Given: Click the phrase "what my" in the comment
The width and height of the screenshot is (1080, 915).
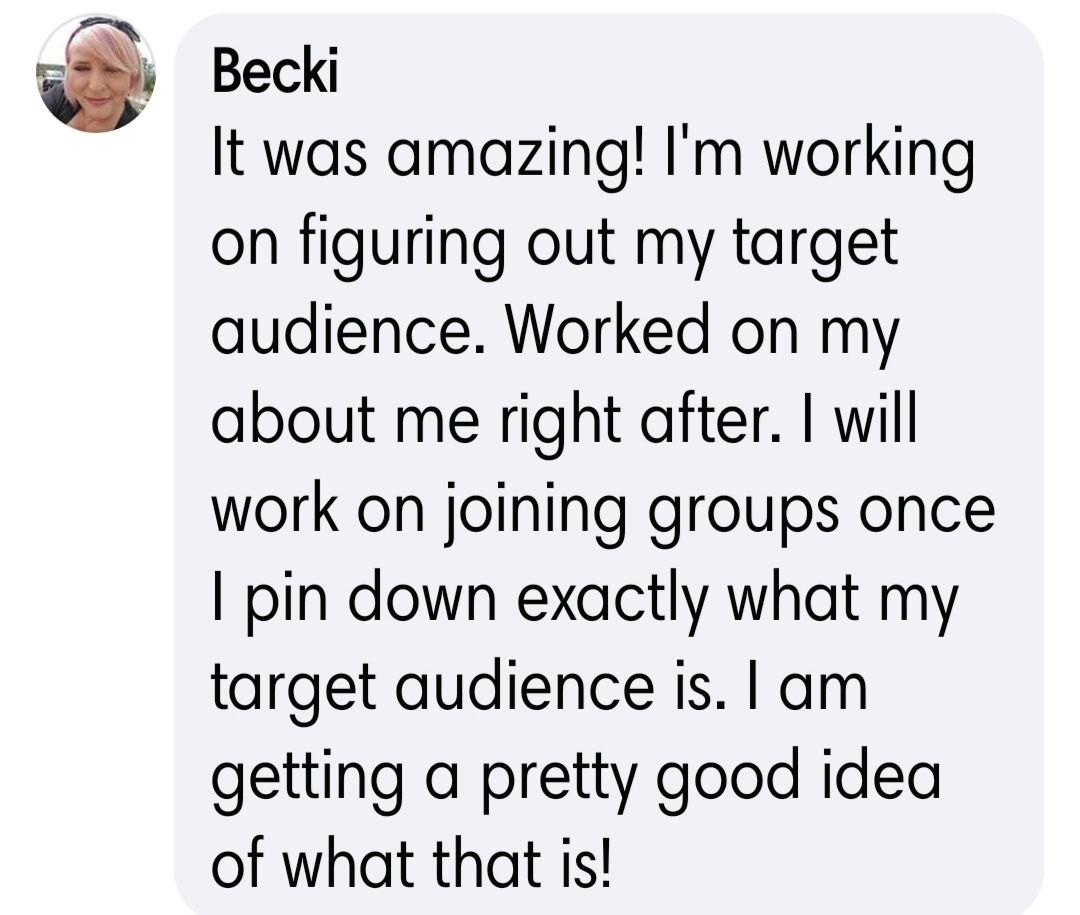Looking at the screenshot, I should tap(842, 595).
